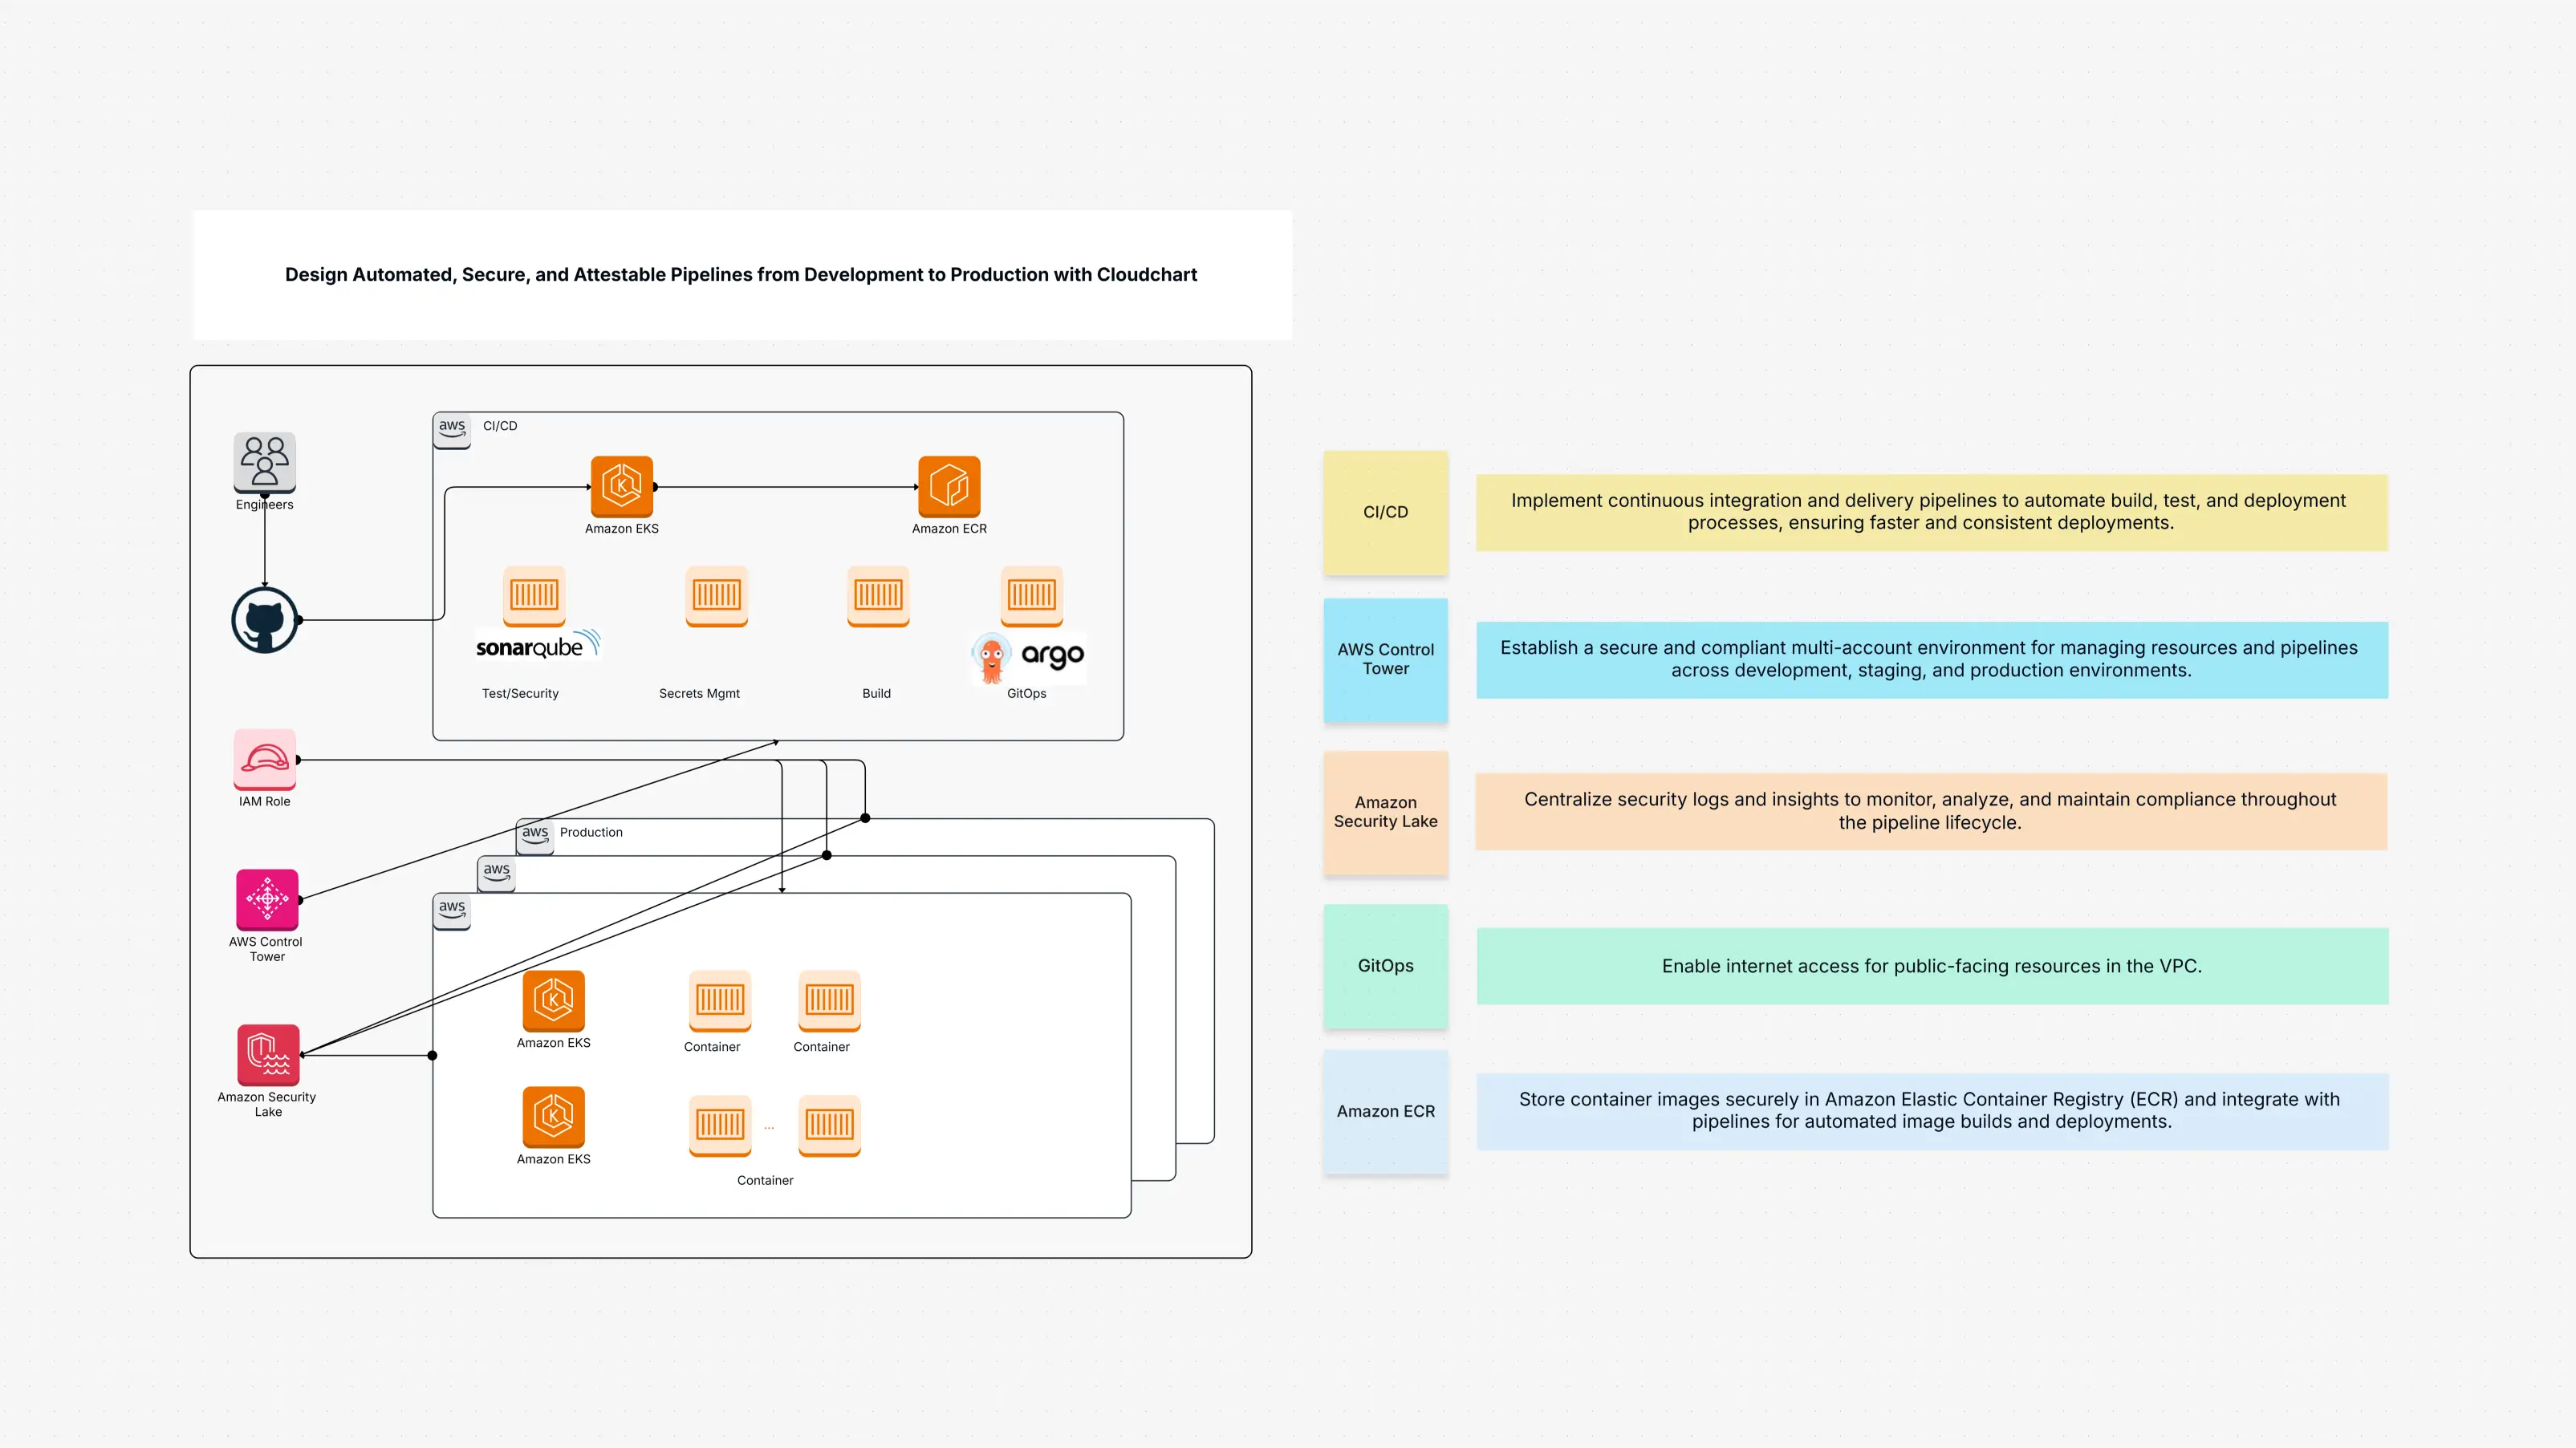Select the diagram title text block
This screenshot has height=1448, width=2576.
740,274
